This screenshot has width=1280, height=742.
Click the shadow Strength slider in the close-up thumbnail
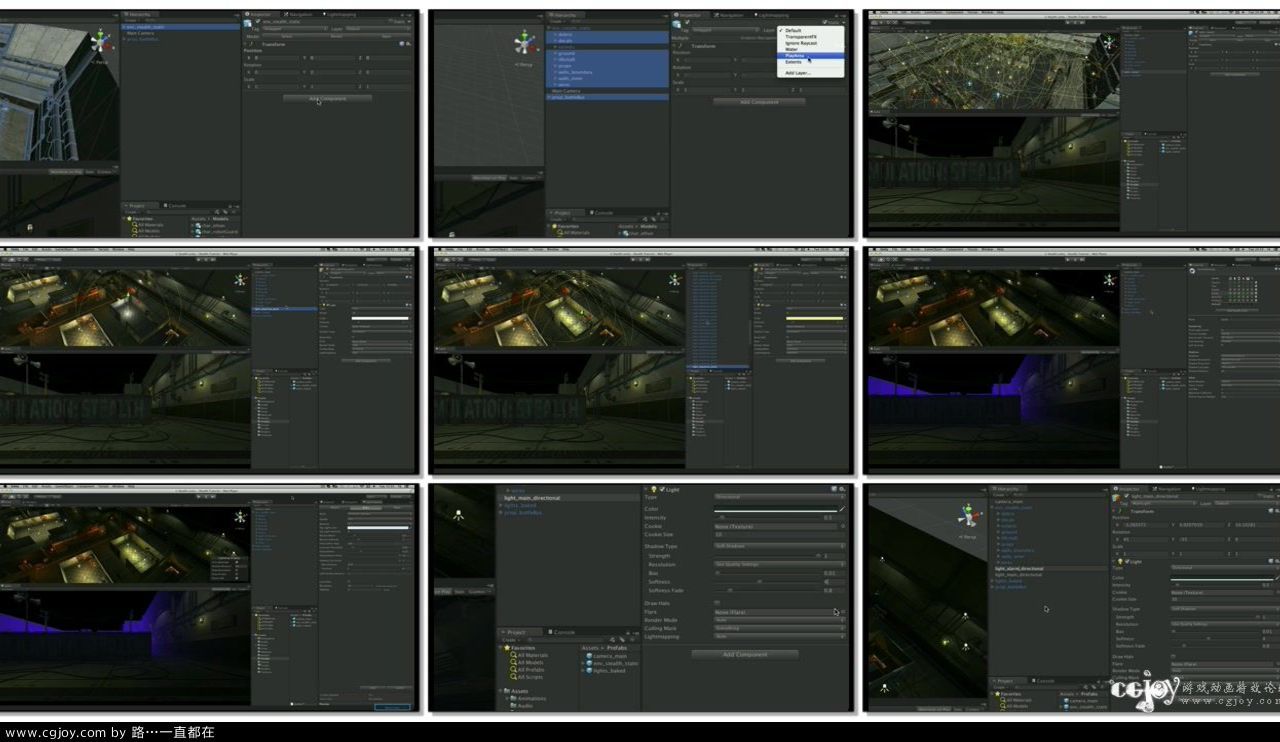point(768,556)
